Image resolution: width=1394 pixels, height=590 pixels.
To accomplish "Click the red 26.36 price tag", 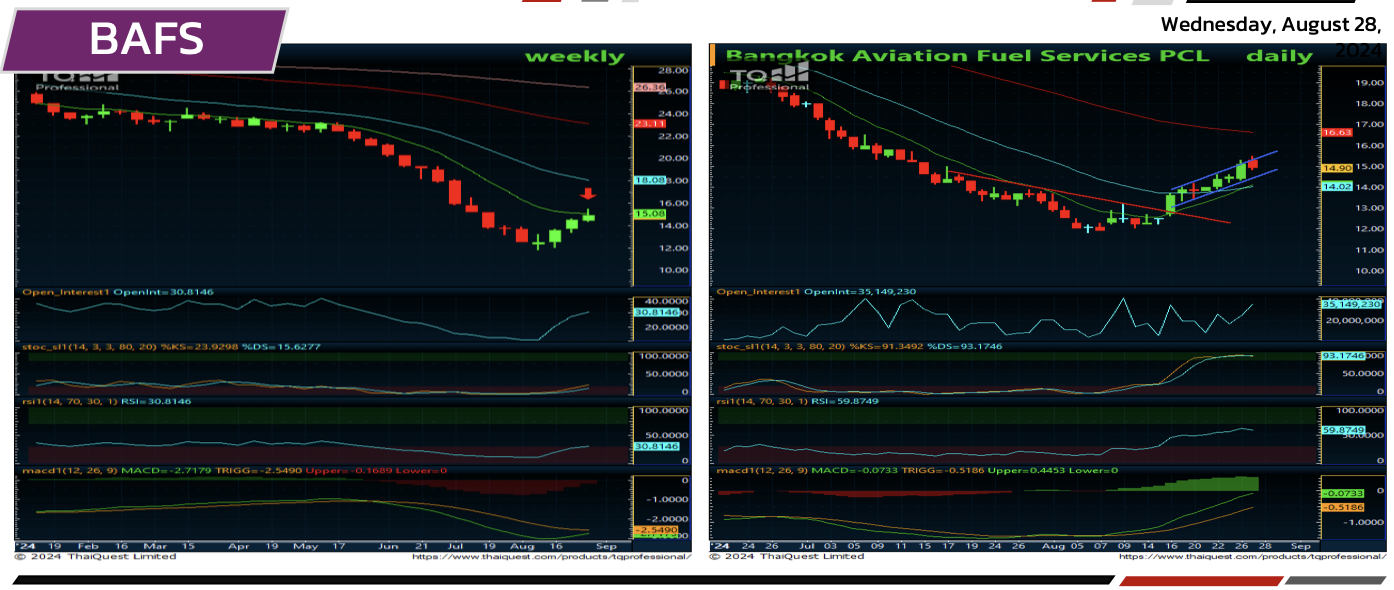I will coord(650,88).
